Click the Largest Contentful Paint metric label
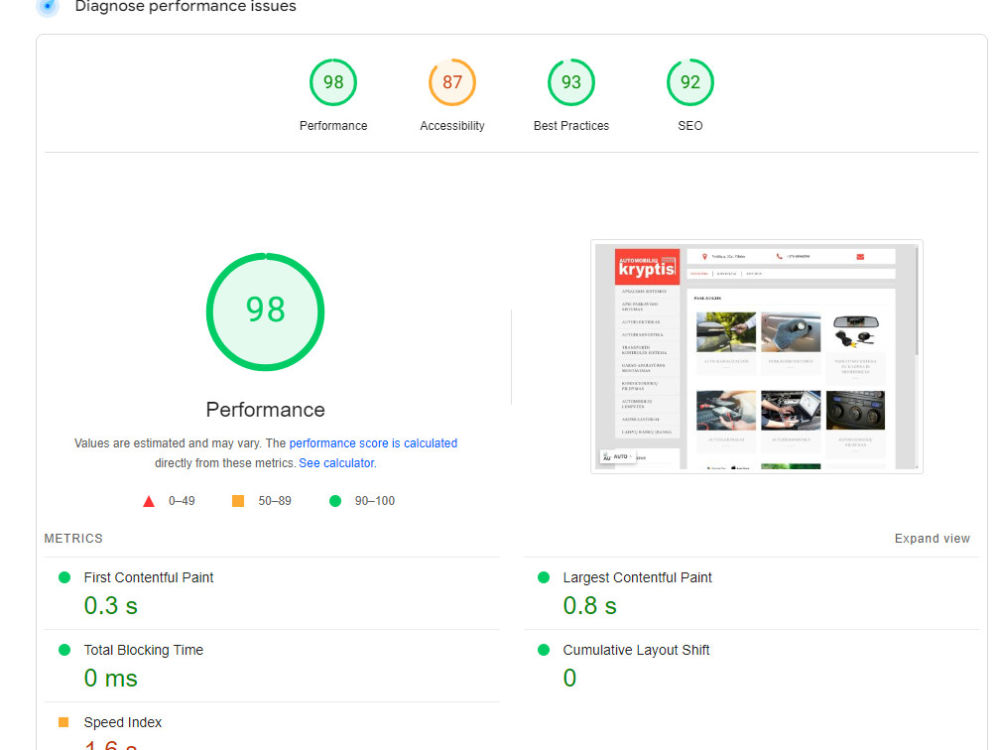 tap(637, 578)
